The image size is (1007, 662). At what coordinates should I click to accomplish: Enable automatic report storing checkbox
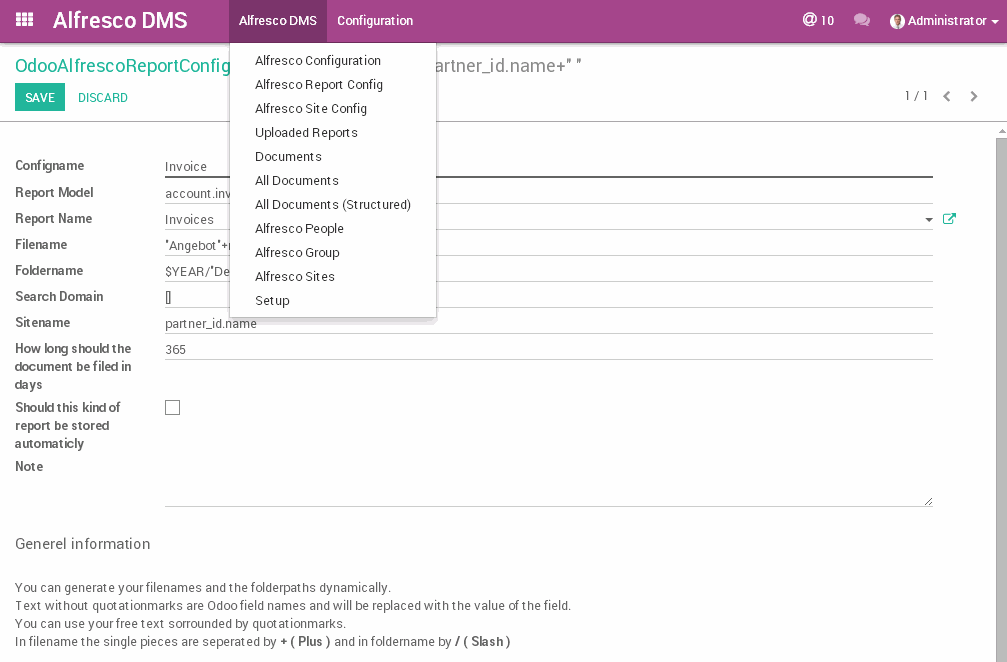pyautogui.click(x=172, y=407)
